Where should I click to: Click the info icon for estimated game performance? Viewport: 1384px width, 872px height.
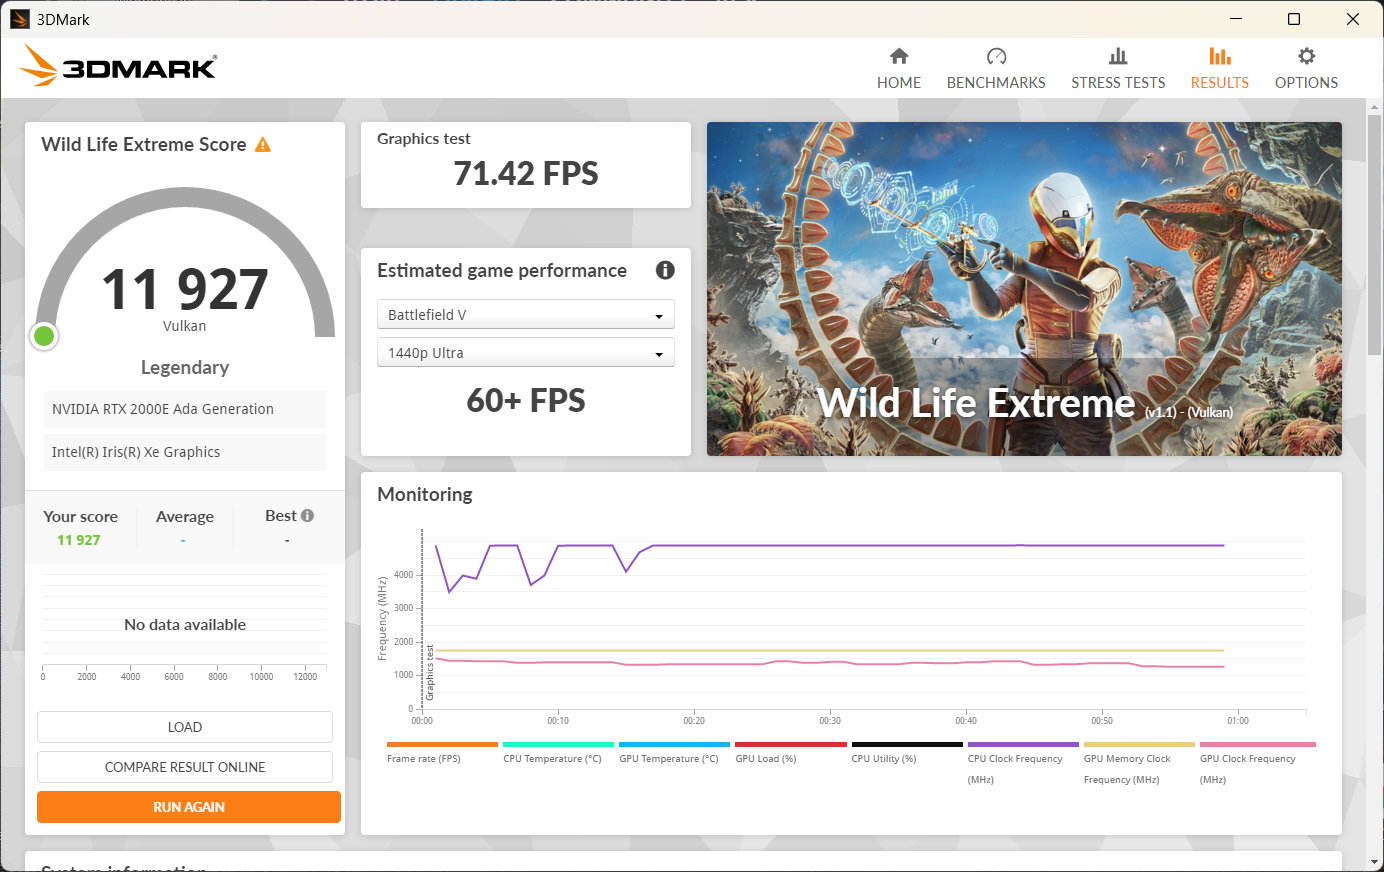[x=665, y=270]
